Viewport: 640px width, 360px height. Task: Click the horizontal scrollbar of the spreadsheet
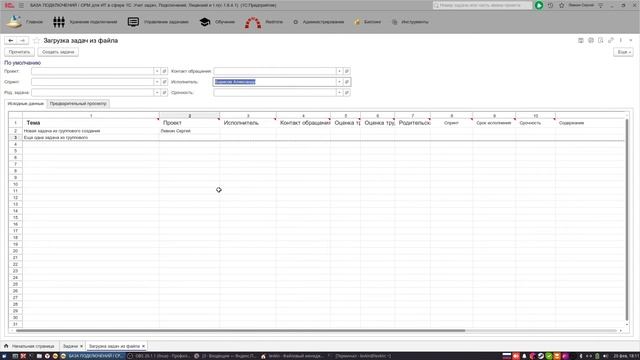pyautogui.click(x=241, y=330)
